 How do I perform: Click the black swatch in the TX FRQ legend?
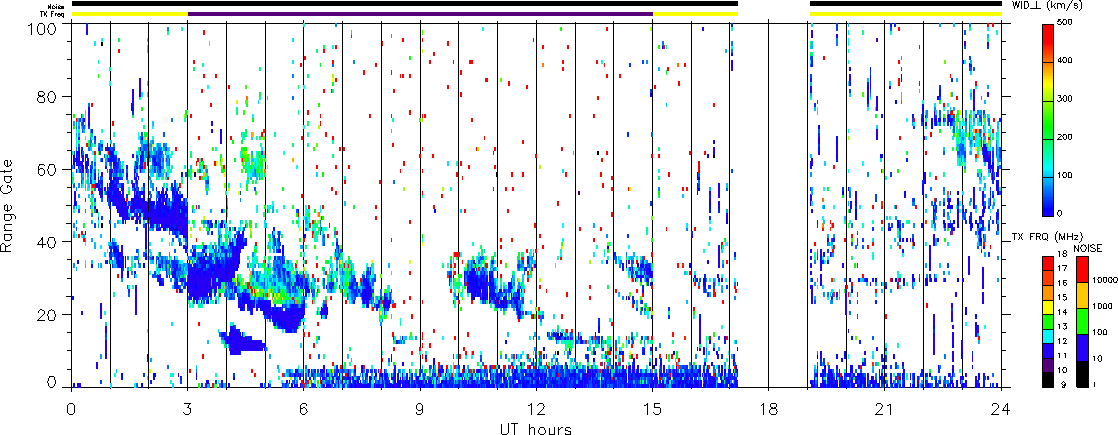pos(1048,379)
